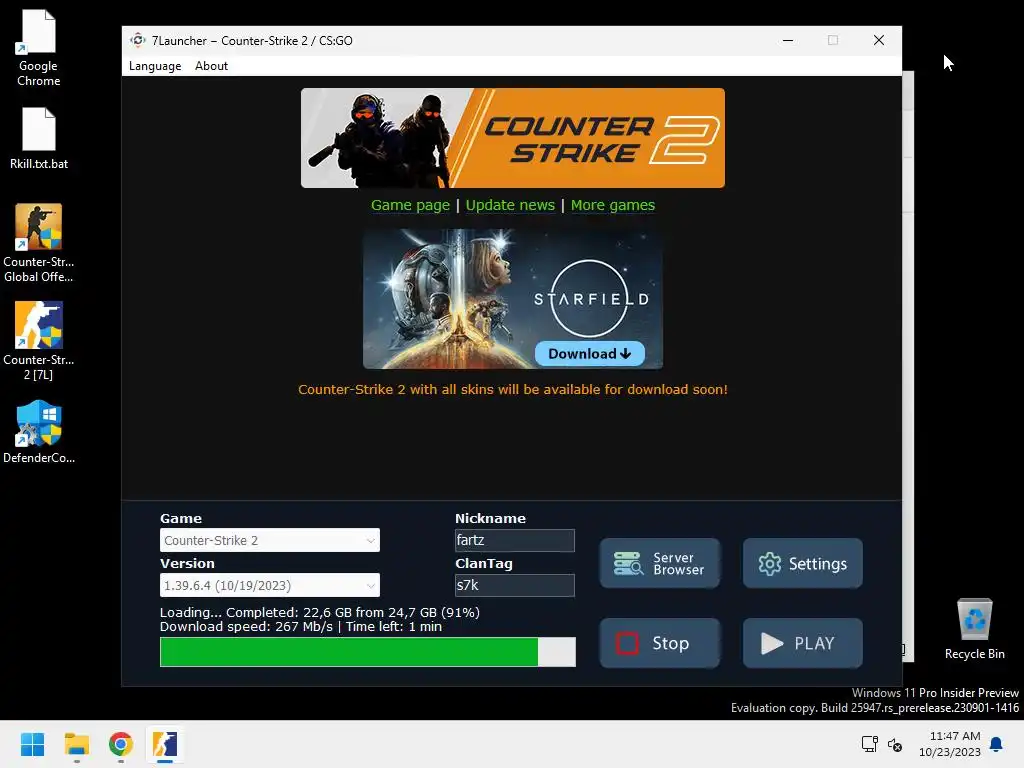Open File Explorer from the taskbar

pyautogui.click(x=76, y=744)
